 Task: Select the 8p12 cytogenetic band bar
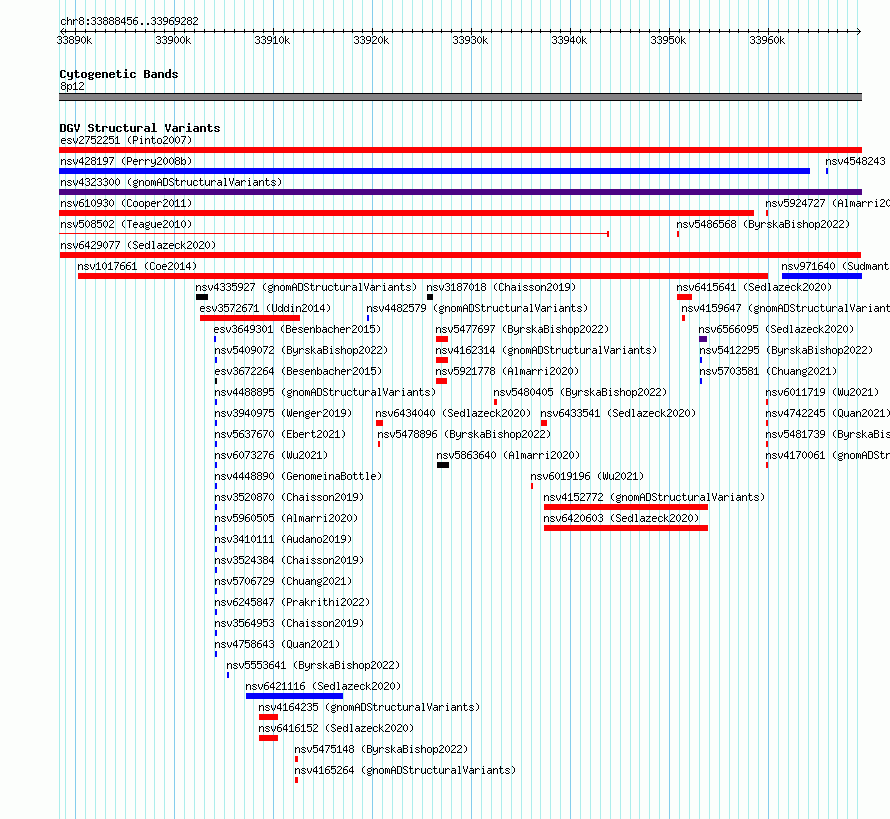460,97
